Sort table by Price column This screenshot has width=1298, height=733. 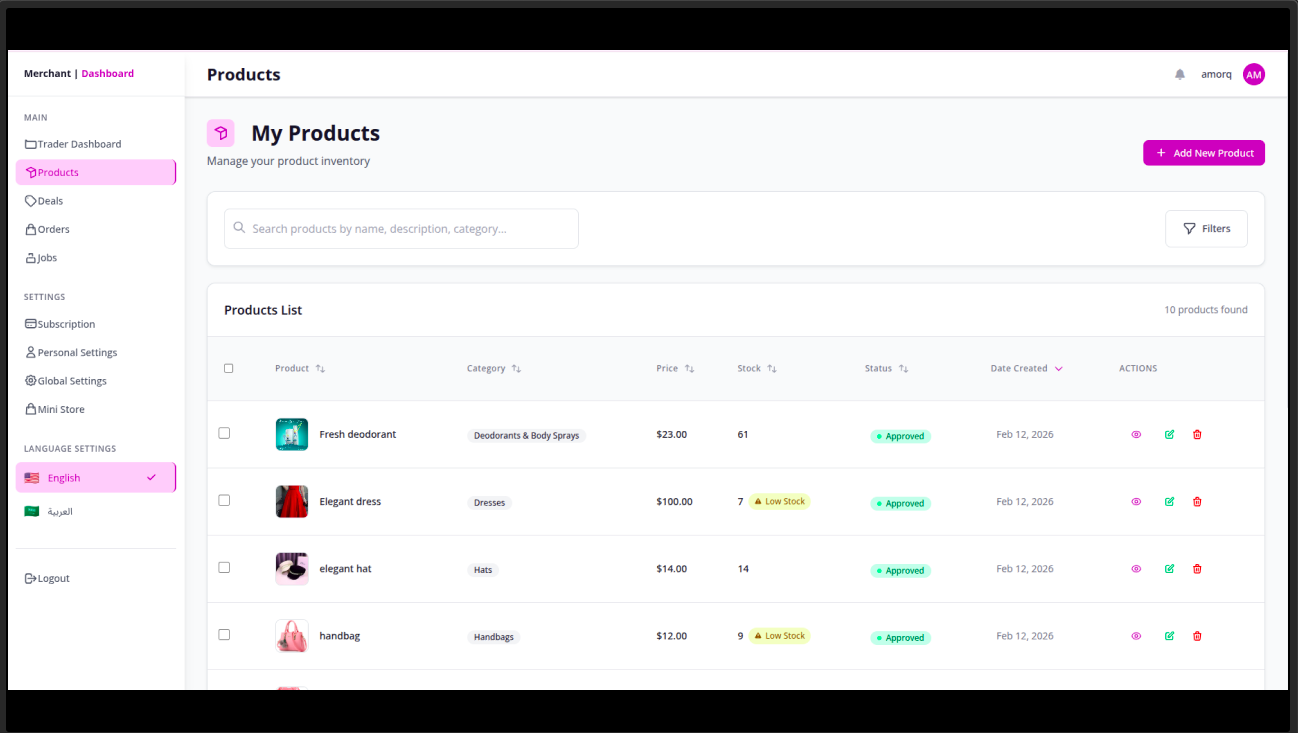675,368
